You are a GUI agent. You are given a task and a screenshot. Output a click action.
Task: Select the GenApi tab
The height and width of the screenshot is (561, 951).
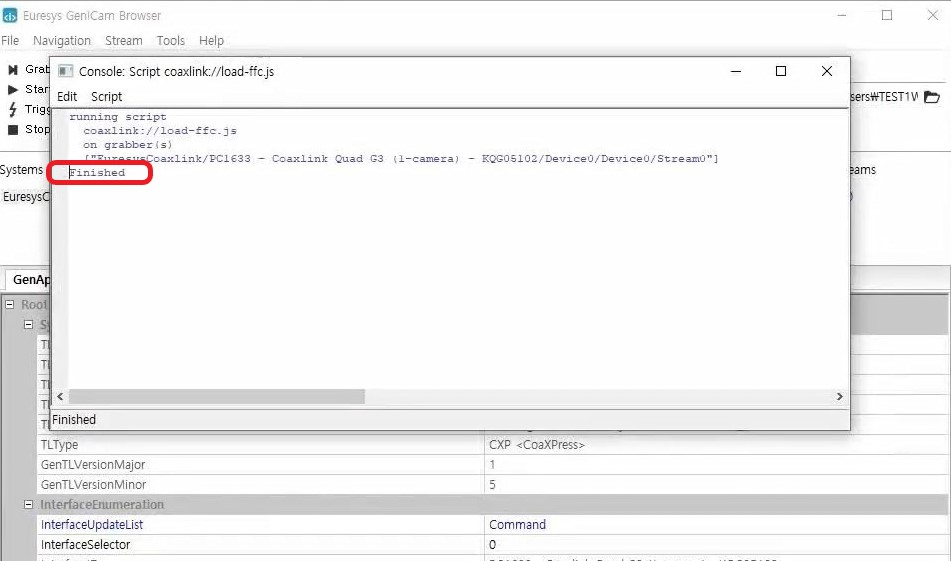(x=30, y=280)
